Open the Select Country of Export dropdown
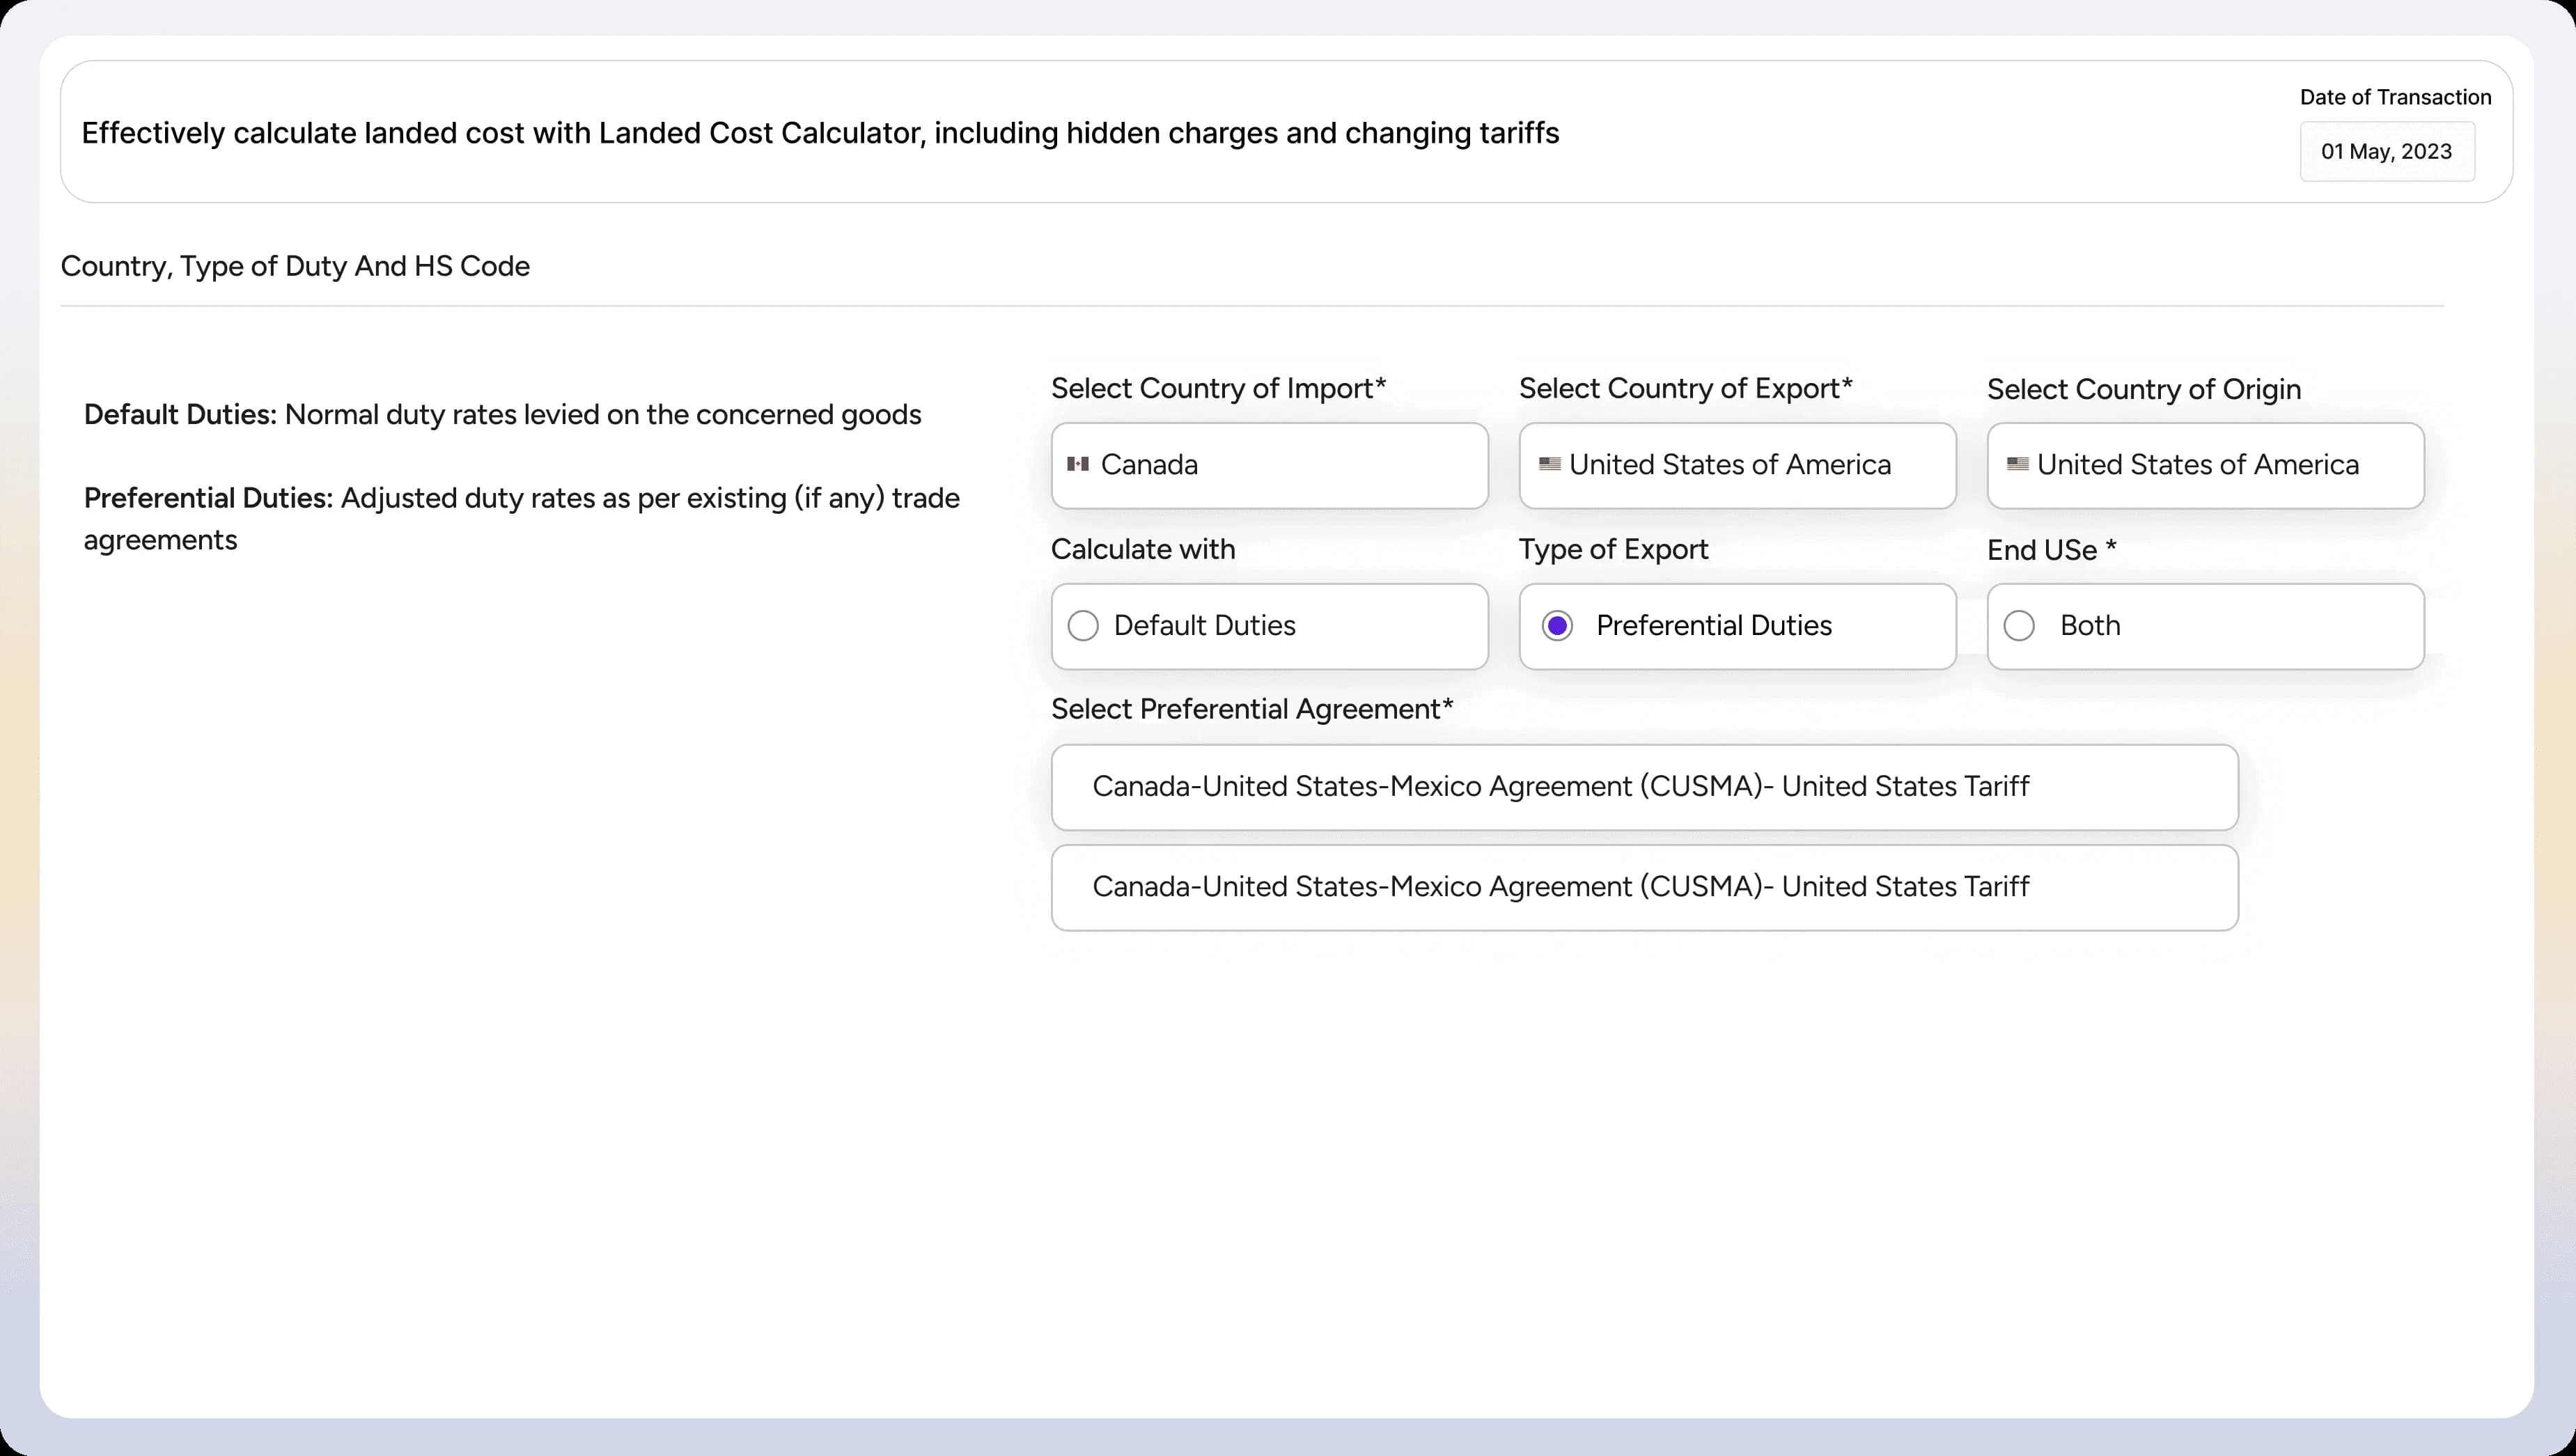2576x1456 pixels. [1737, 465]
